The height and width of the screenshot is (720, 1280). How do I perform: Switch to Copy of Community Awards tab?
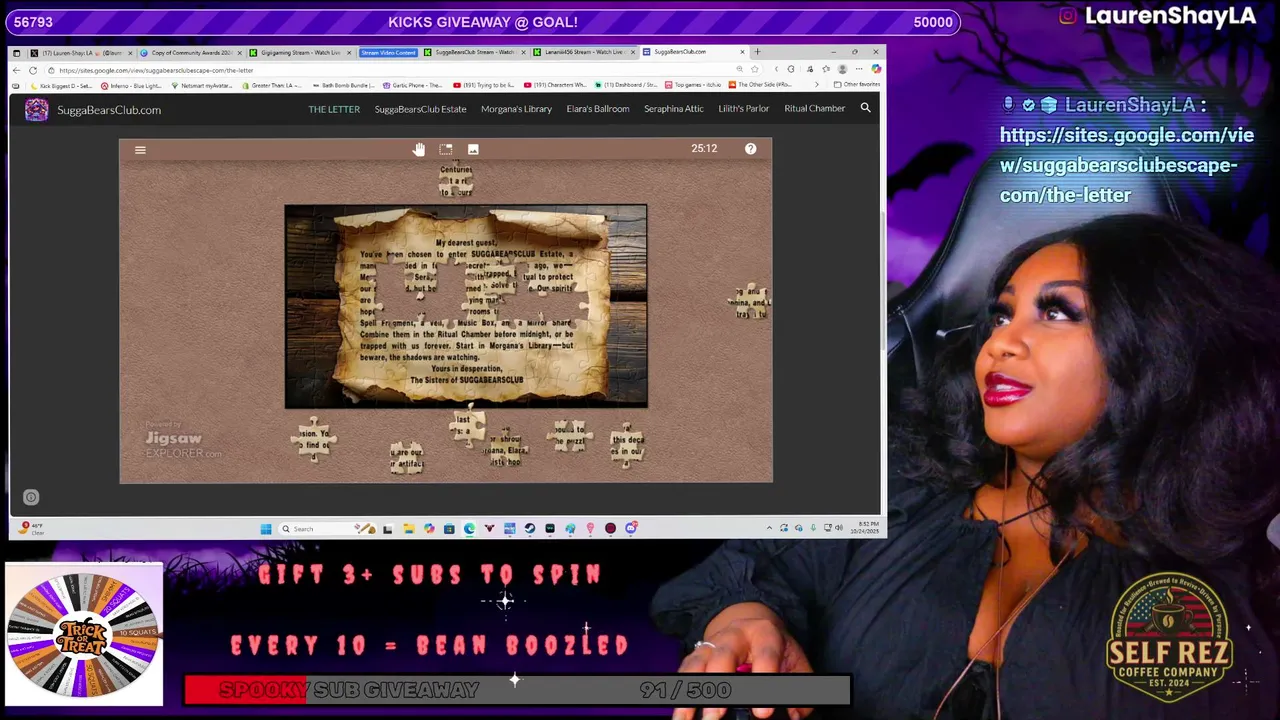click(191, 52)
